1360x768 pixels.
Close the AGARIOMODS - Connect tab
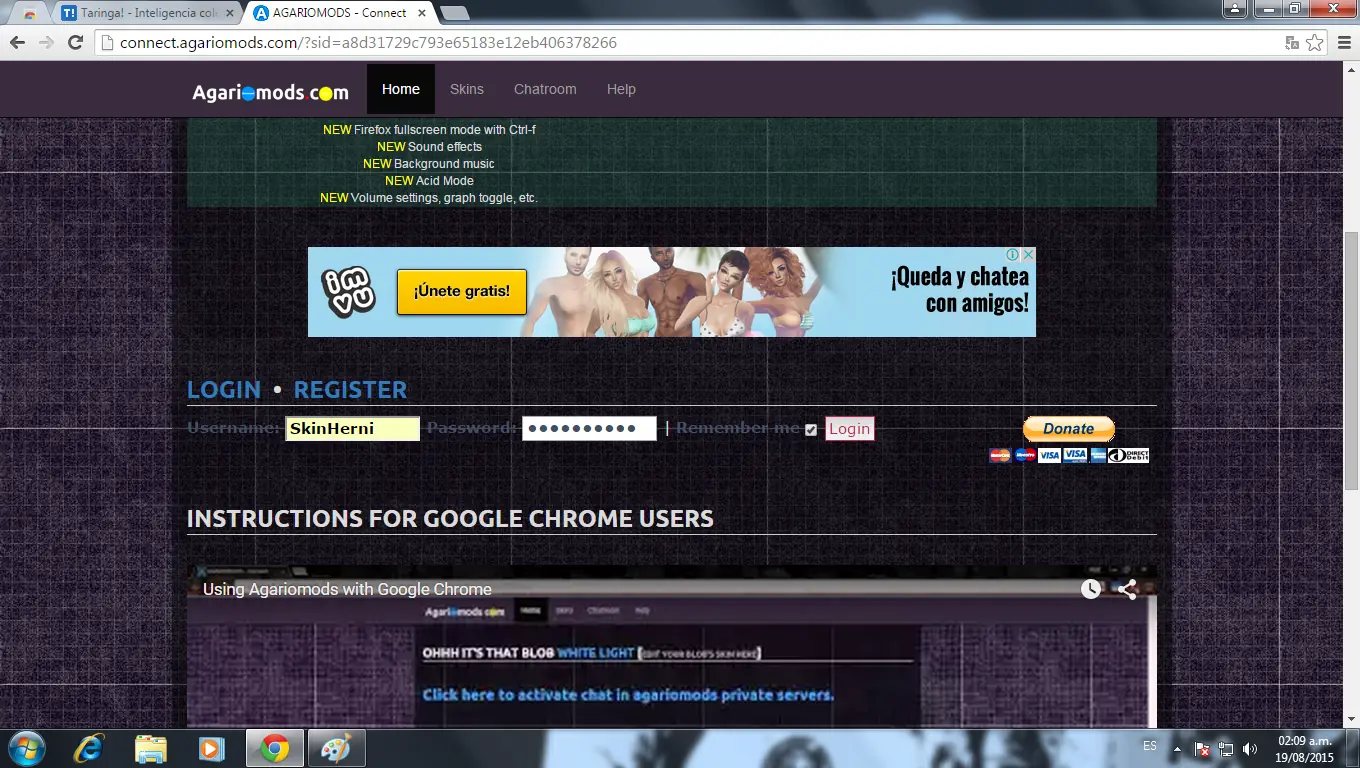(x=422, y=13)
